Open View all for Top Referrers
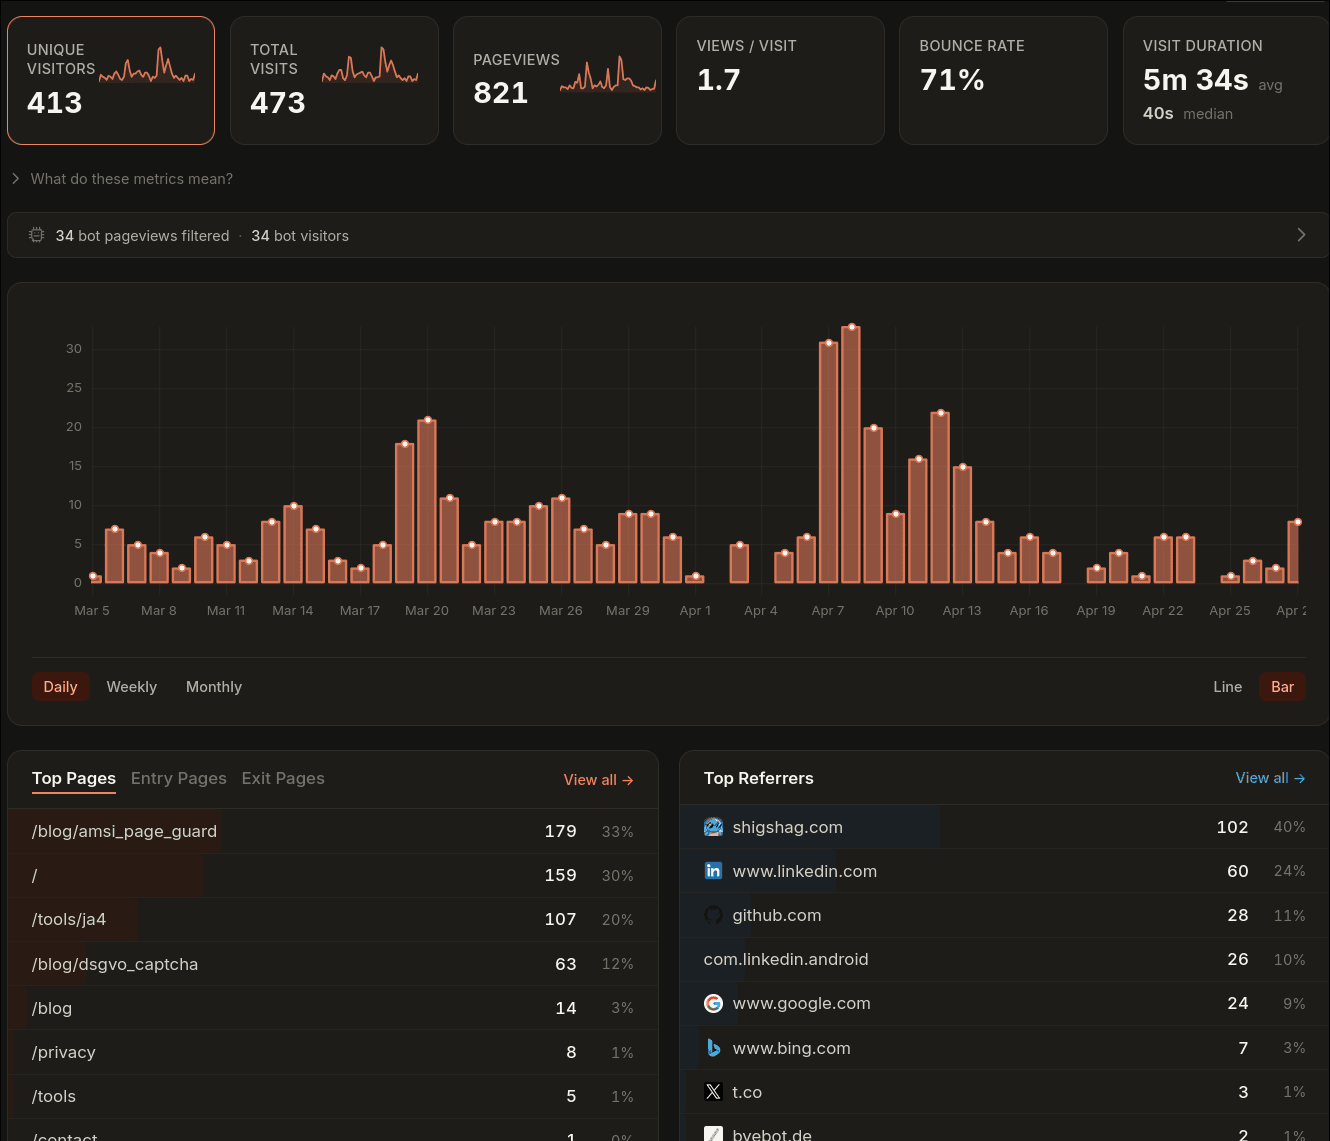Viewport: 1330px width, 1141px height. [x=1270, y=778]
